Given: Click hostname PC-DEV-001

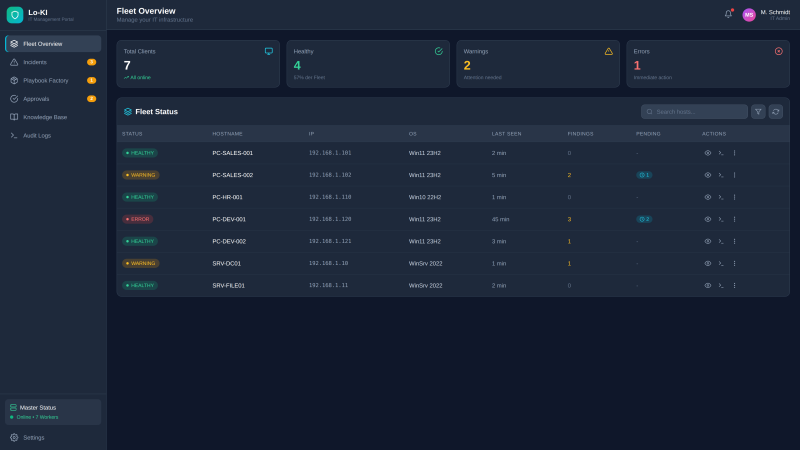Looking at the screenshot, I should [x=229, y=219].
